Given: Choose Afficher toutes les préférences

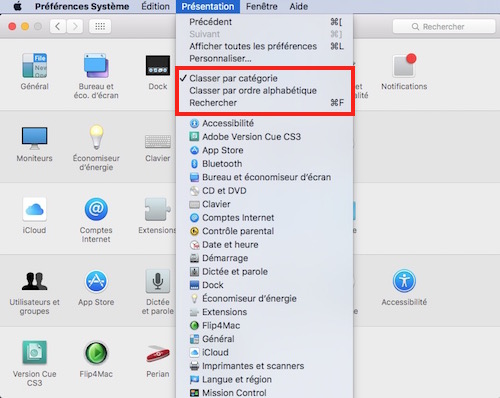Looking at the screenshot, I should [x=265, y=46].
